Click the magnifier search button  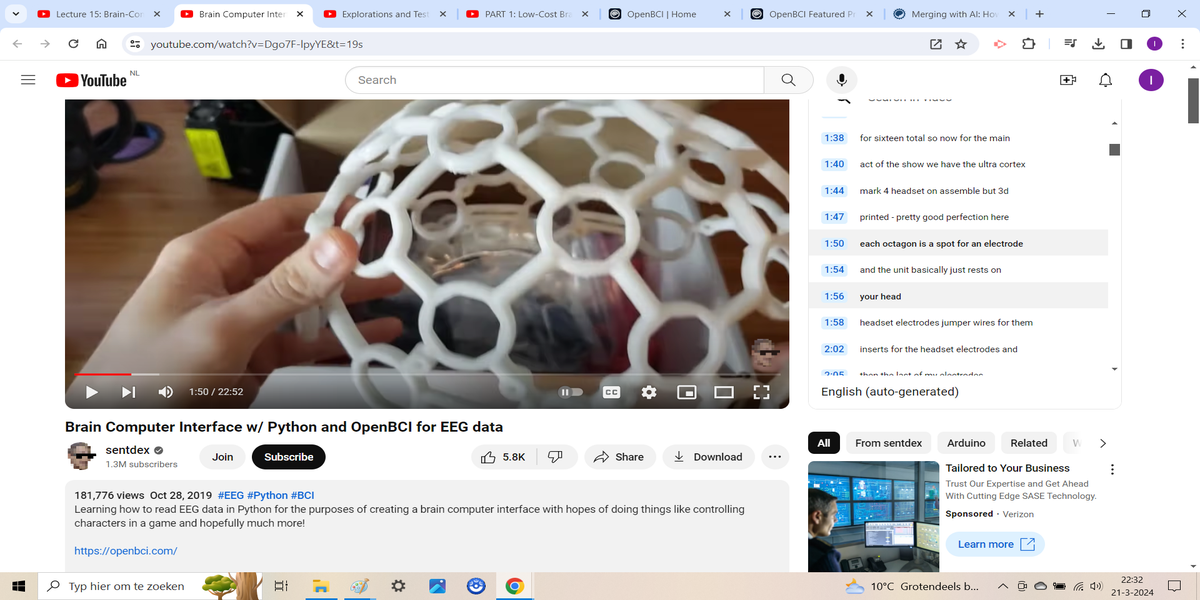coord(788,80)
